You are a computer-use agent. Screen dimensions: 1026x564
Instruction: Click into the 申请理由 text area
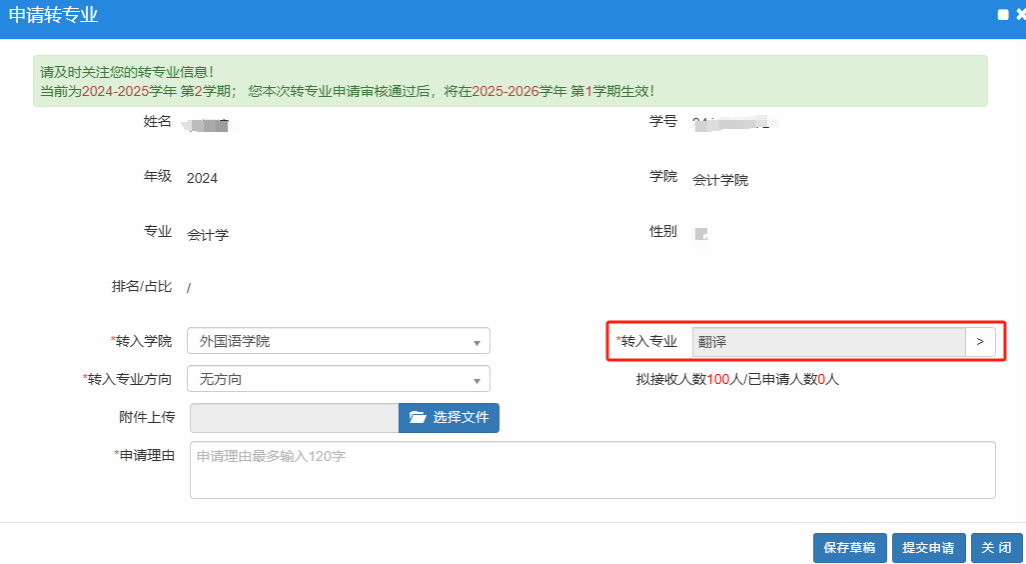click(592, 469)
